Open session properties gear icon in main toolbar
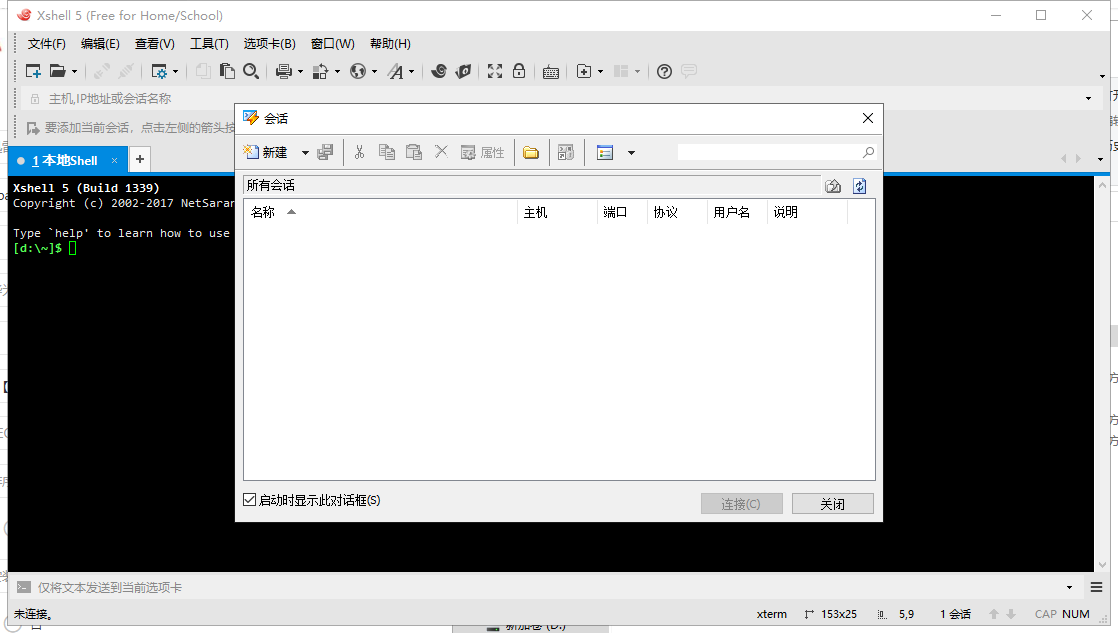The height and width of the screenshot is (633, 1118). (x=159, y=71)
